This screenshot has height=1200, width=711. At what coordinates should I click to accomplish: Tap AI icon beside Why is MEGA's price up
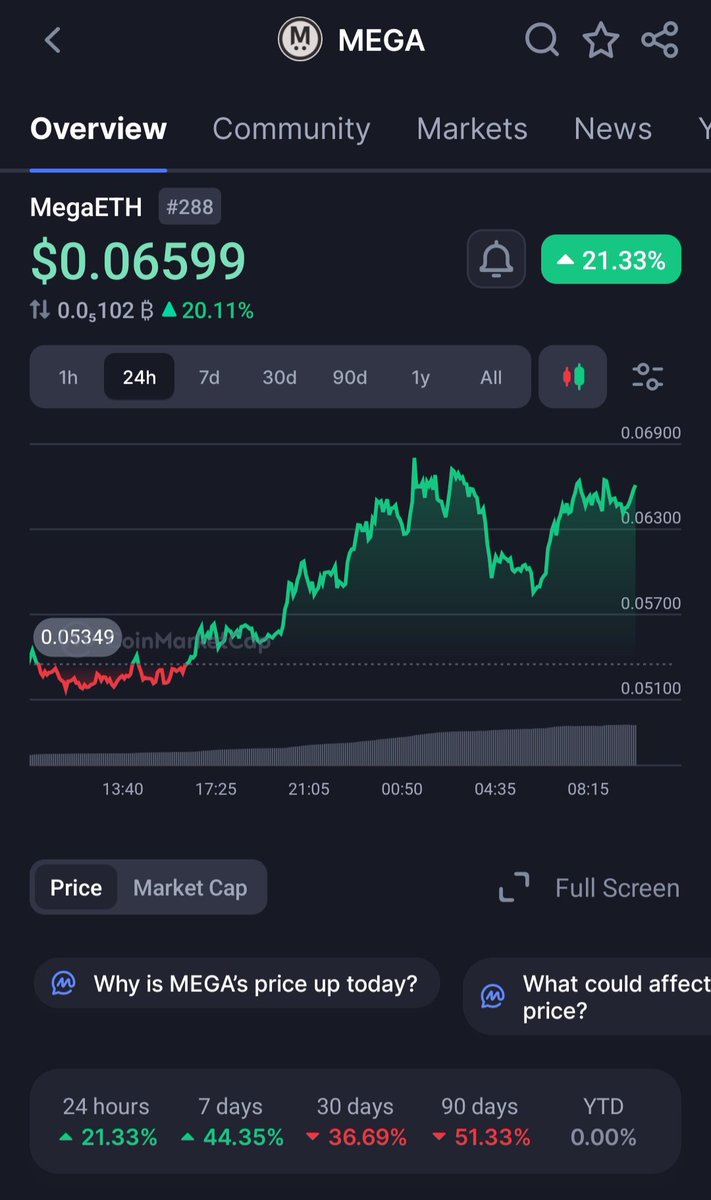point(62,984)
